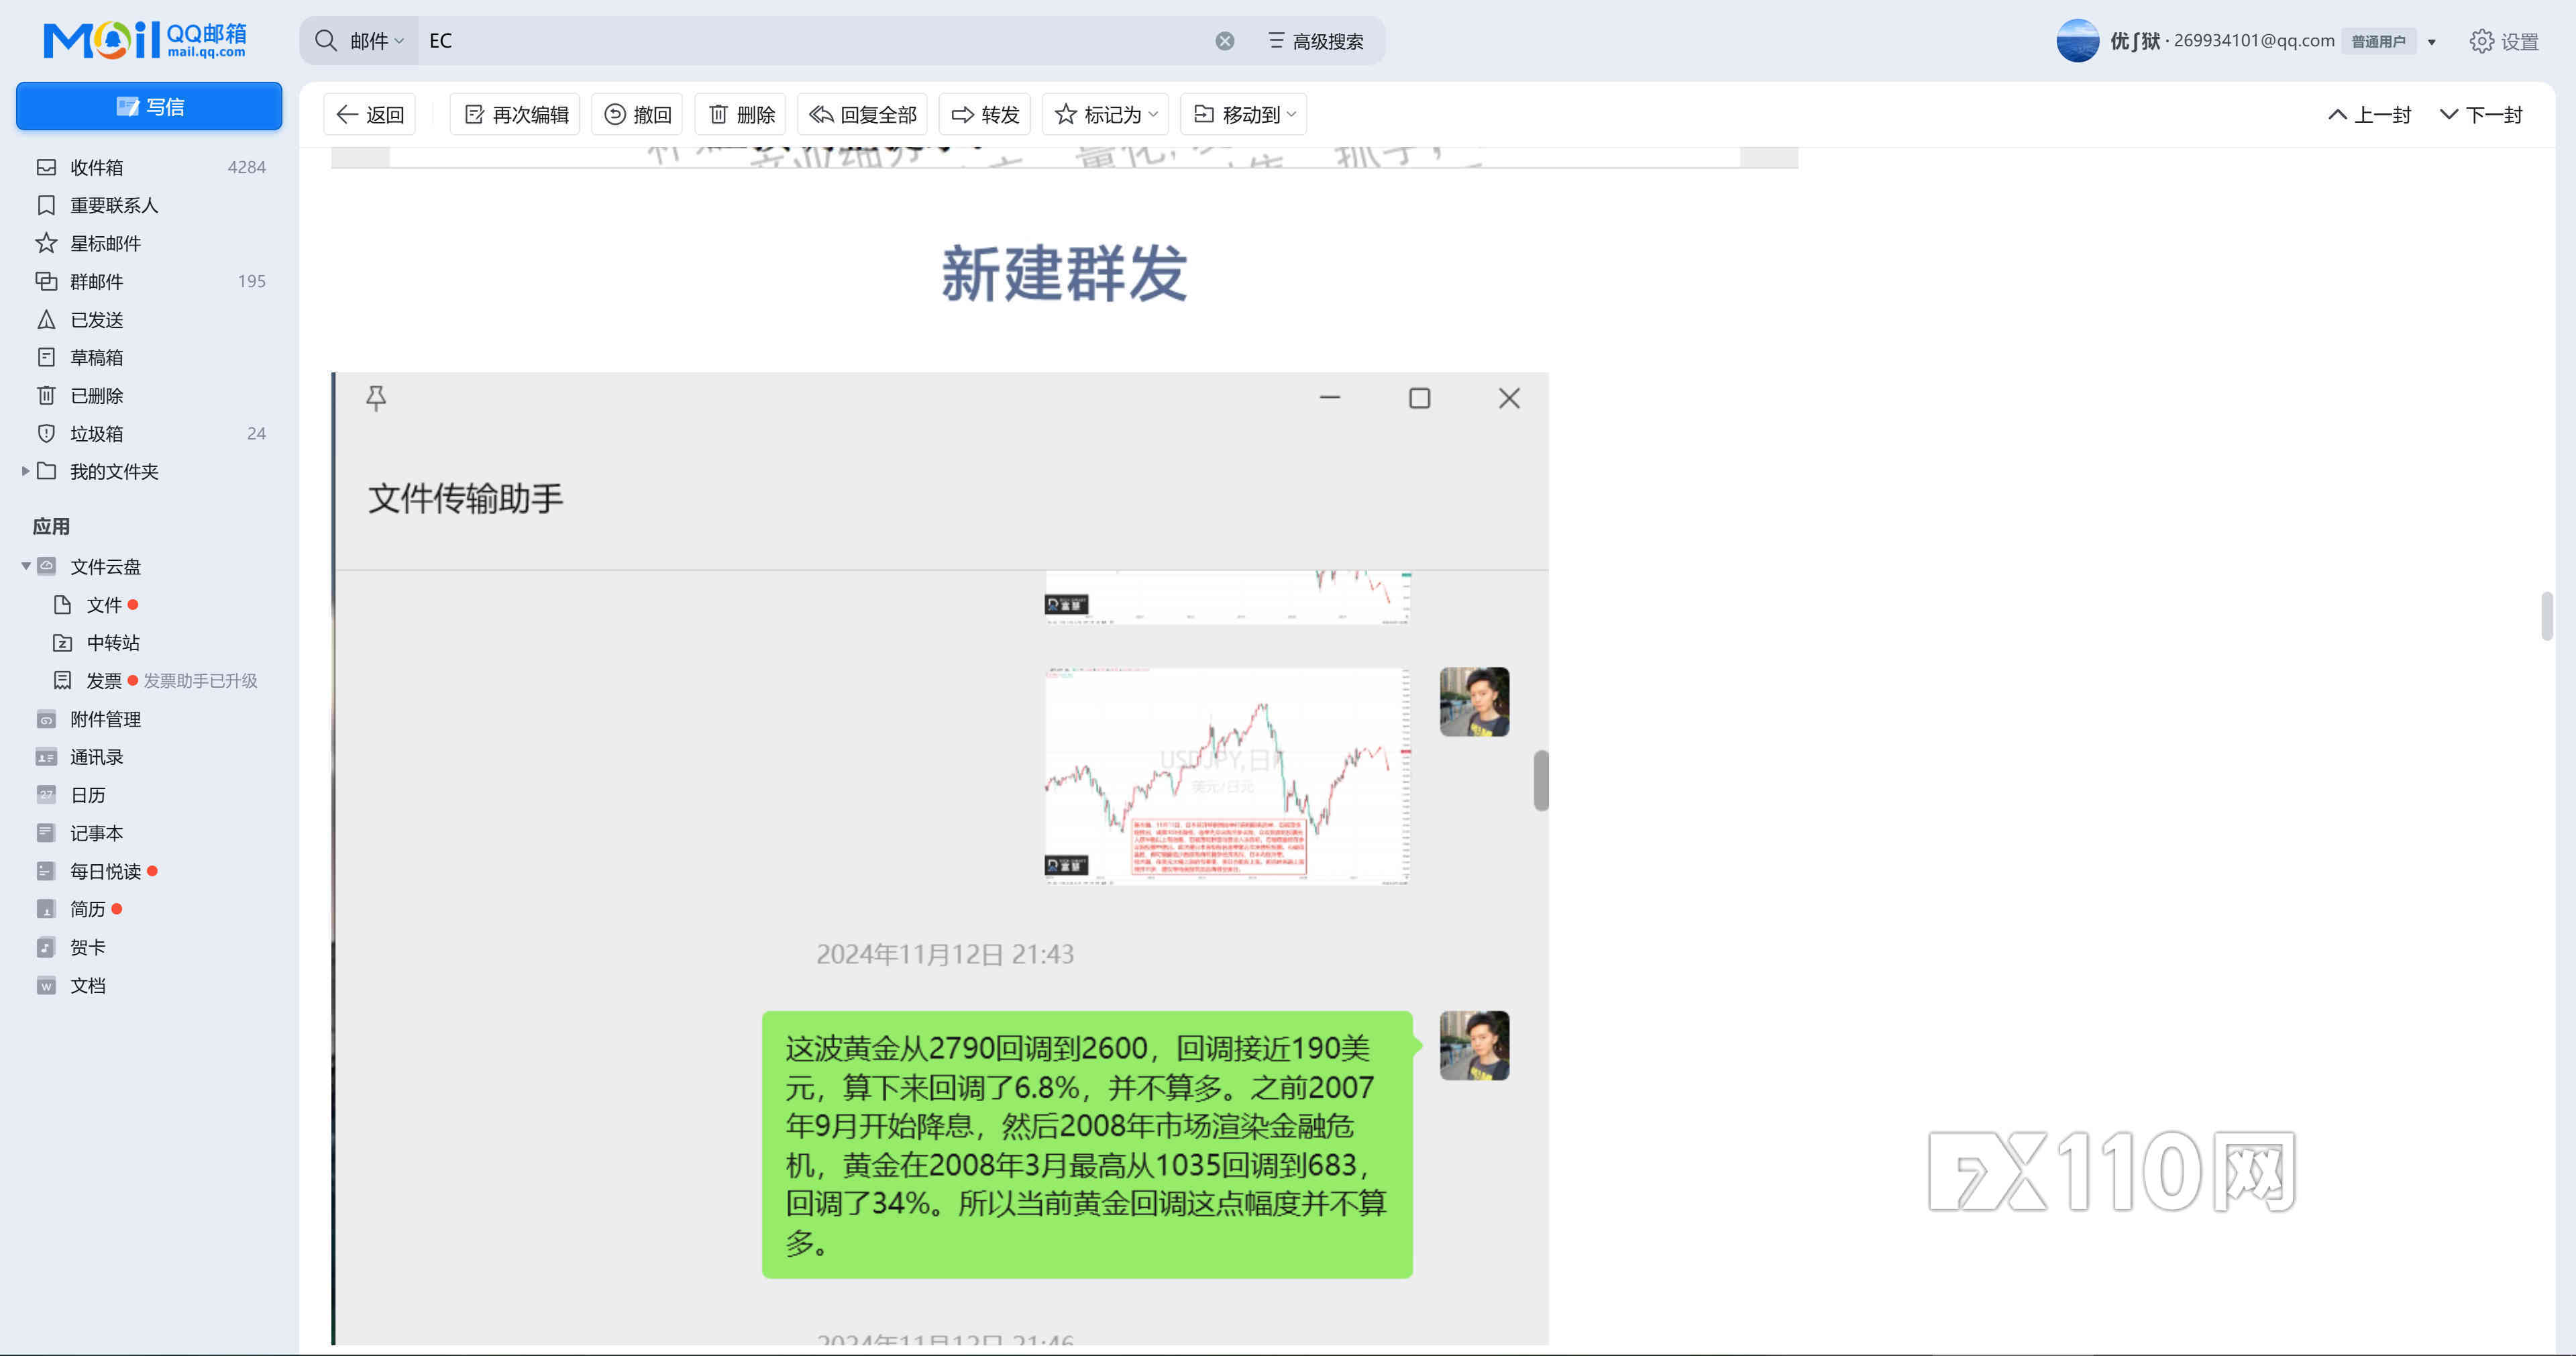Click 再次编辑 to edit again
Image resolution: width=2576 pixels, height=1356 pixels.
point(515,115)
